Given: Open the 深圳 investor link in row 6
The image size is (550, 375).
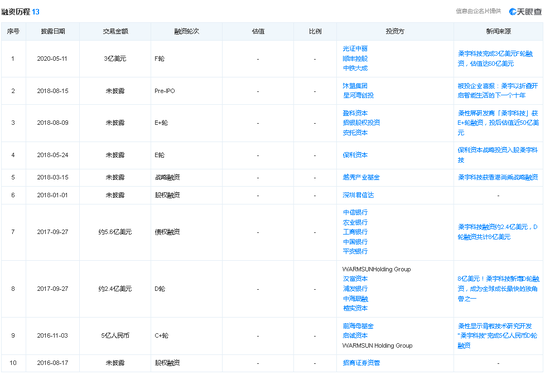Looking at the screenshot, I should 358,195.
